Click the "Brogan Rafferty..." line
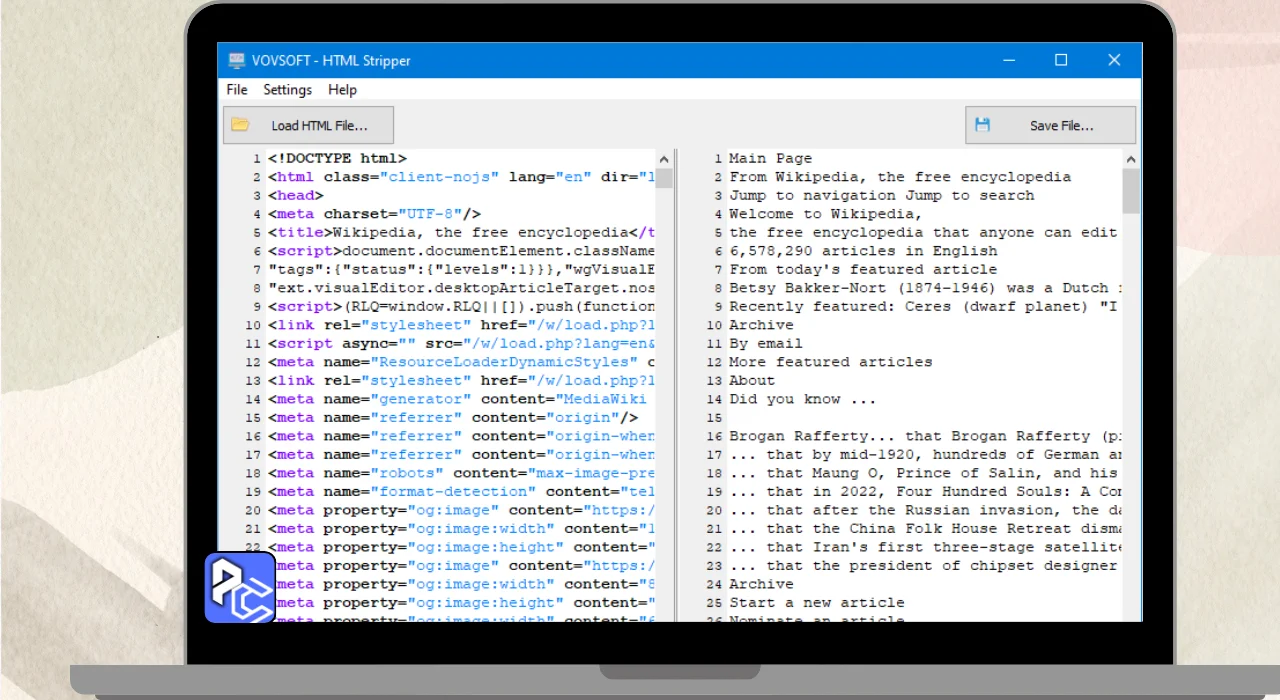1280x700 pixels. [925, 435]
